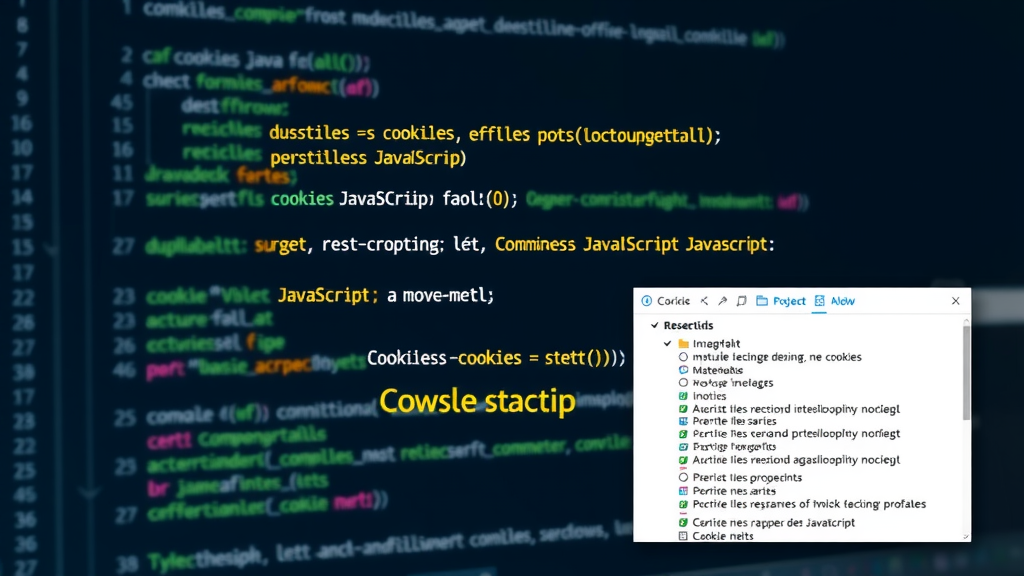This screenshot has width=1024, height=576.
Task: Open the bookmark flag icon in the panel
Action: 740,300
